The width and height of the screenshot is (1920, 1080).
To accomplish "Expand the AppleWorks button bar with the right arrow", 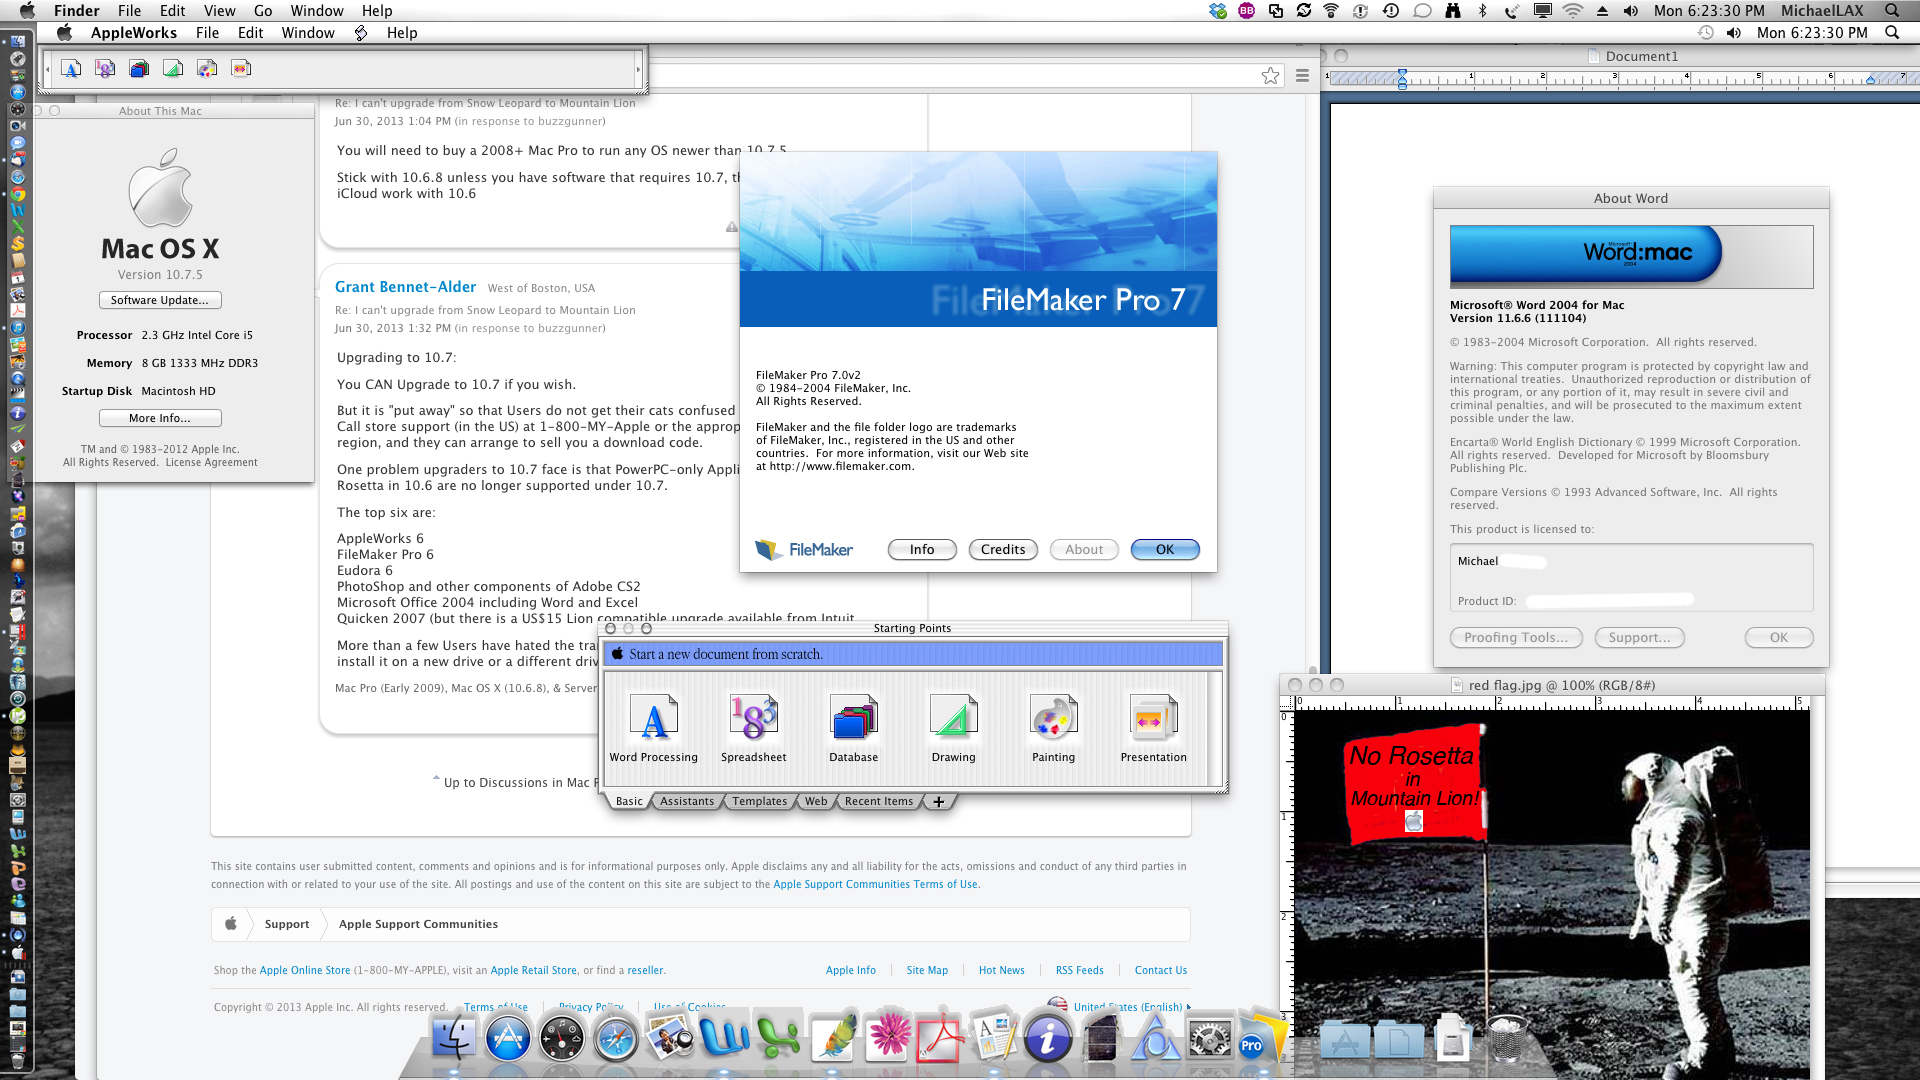I will click(638, 69).
